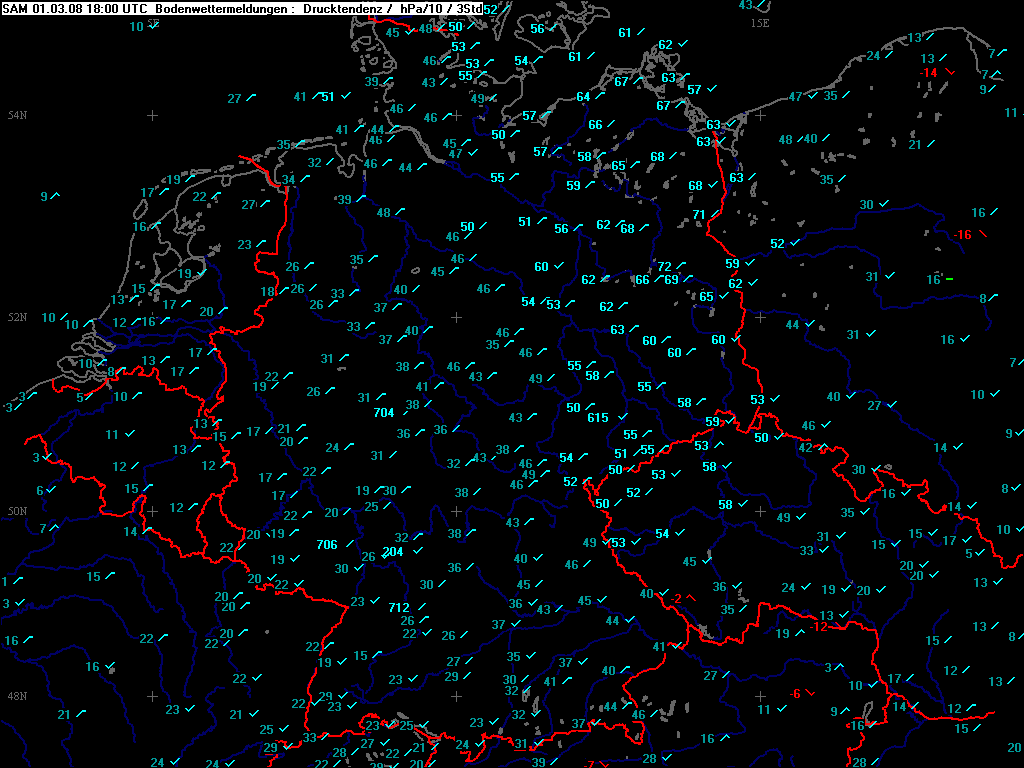
Task: Click the 54N latitude label
Action: [x=17, y=116]
